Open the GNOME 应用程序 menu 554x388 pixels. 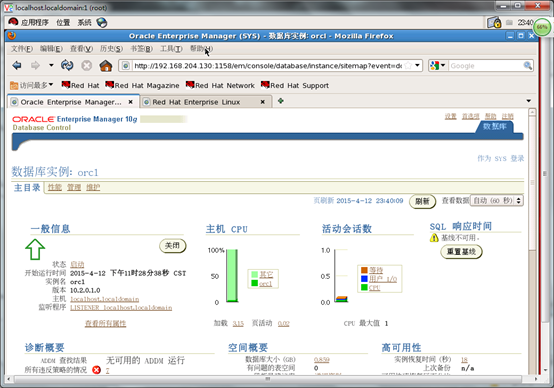(29, 22)
